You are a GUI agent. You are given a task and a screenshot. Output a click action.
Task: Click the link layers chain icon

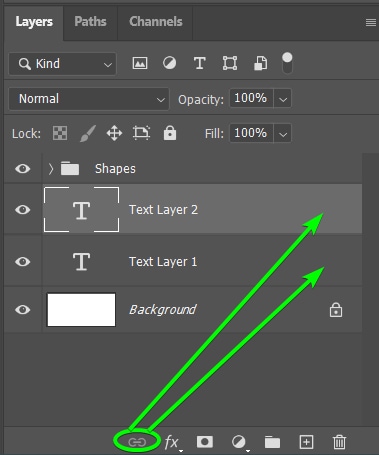[137, 442]
